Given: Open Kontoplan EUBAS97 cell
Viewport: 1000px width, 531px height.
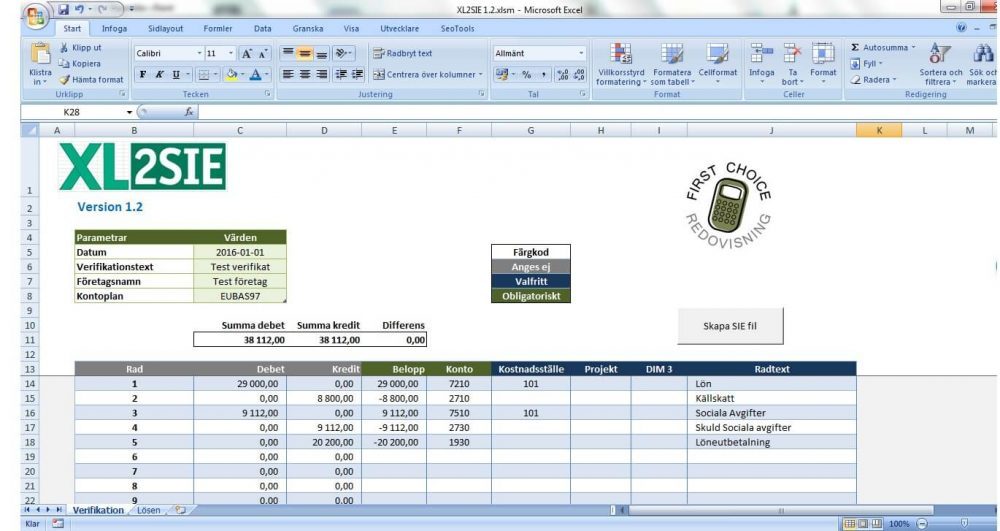Looking at the screenshot, I should [x=240, y=296].
